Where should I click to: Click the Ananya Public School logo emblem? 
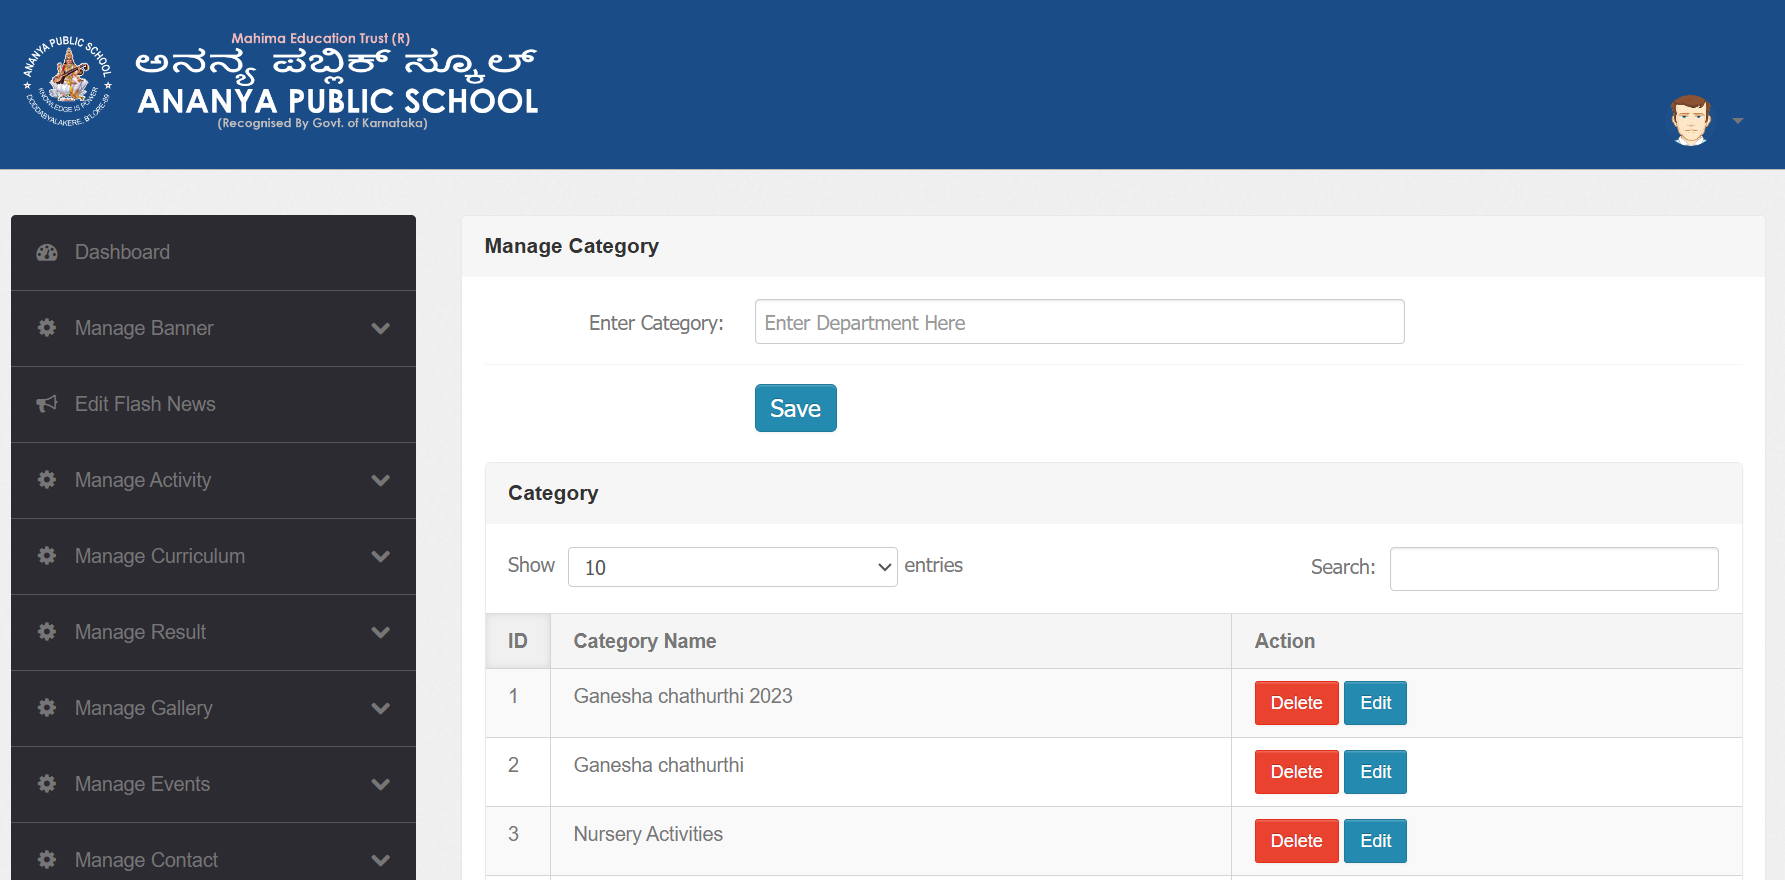coord(68,81)
